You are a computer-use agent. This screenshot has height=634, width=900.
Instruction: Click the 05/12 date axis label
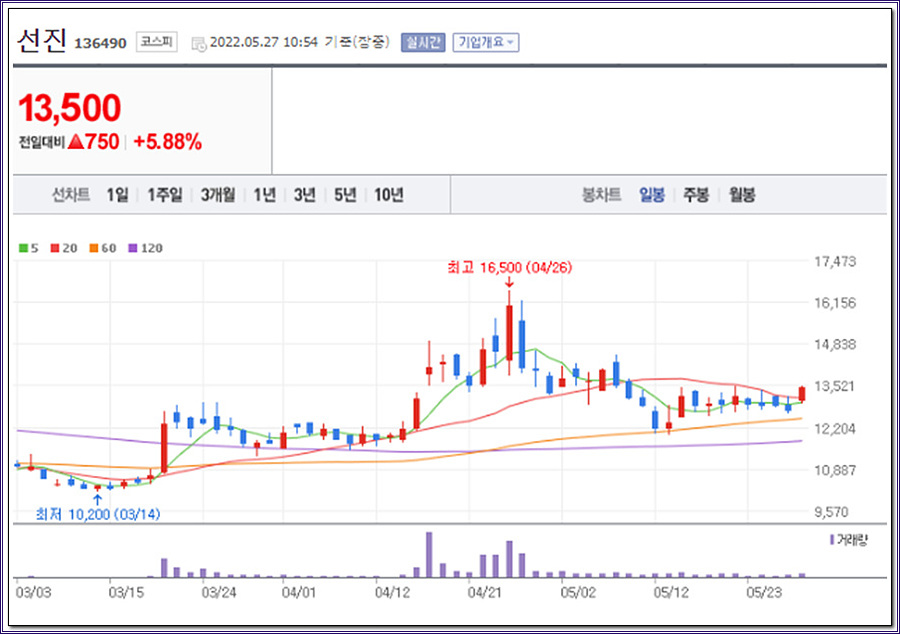click(671, 592)
